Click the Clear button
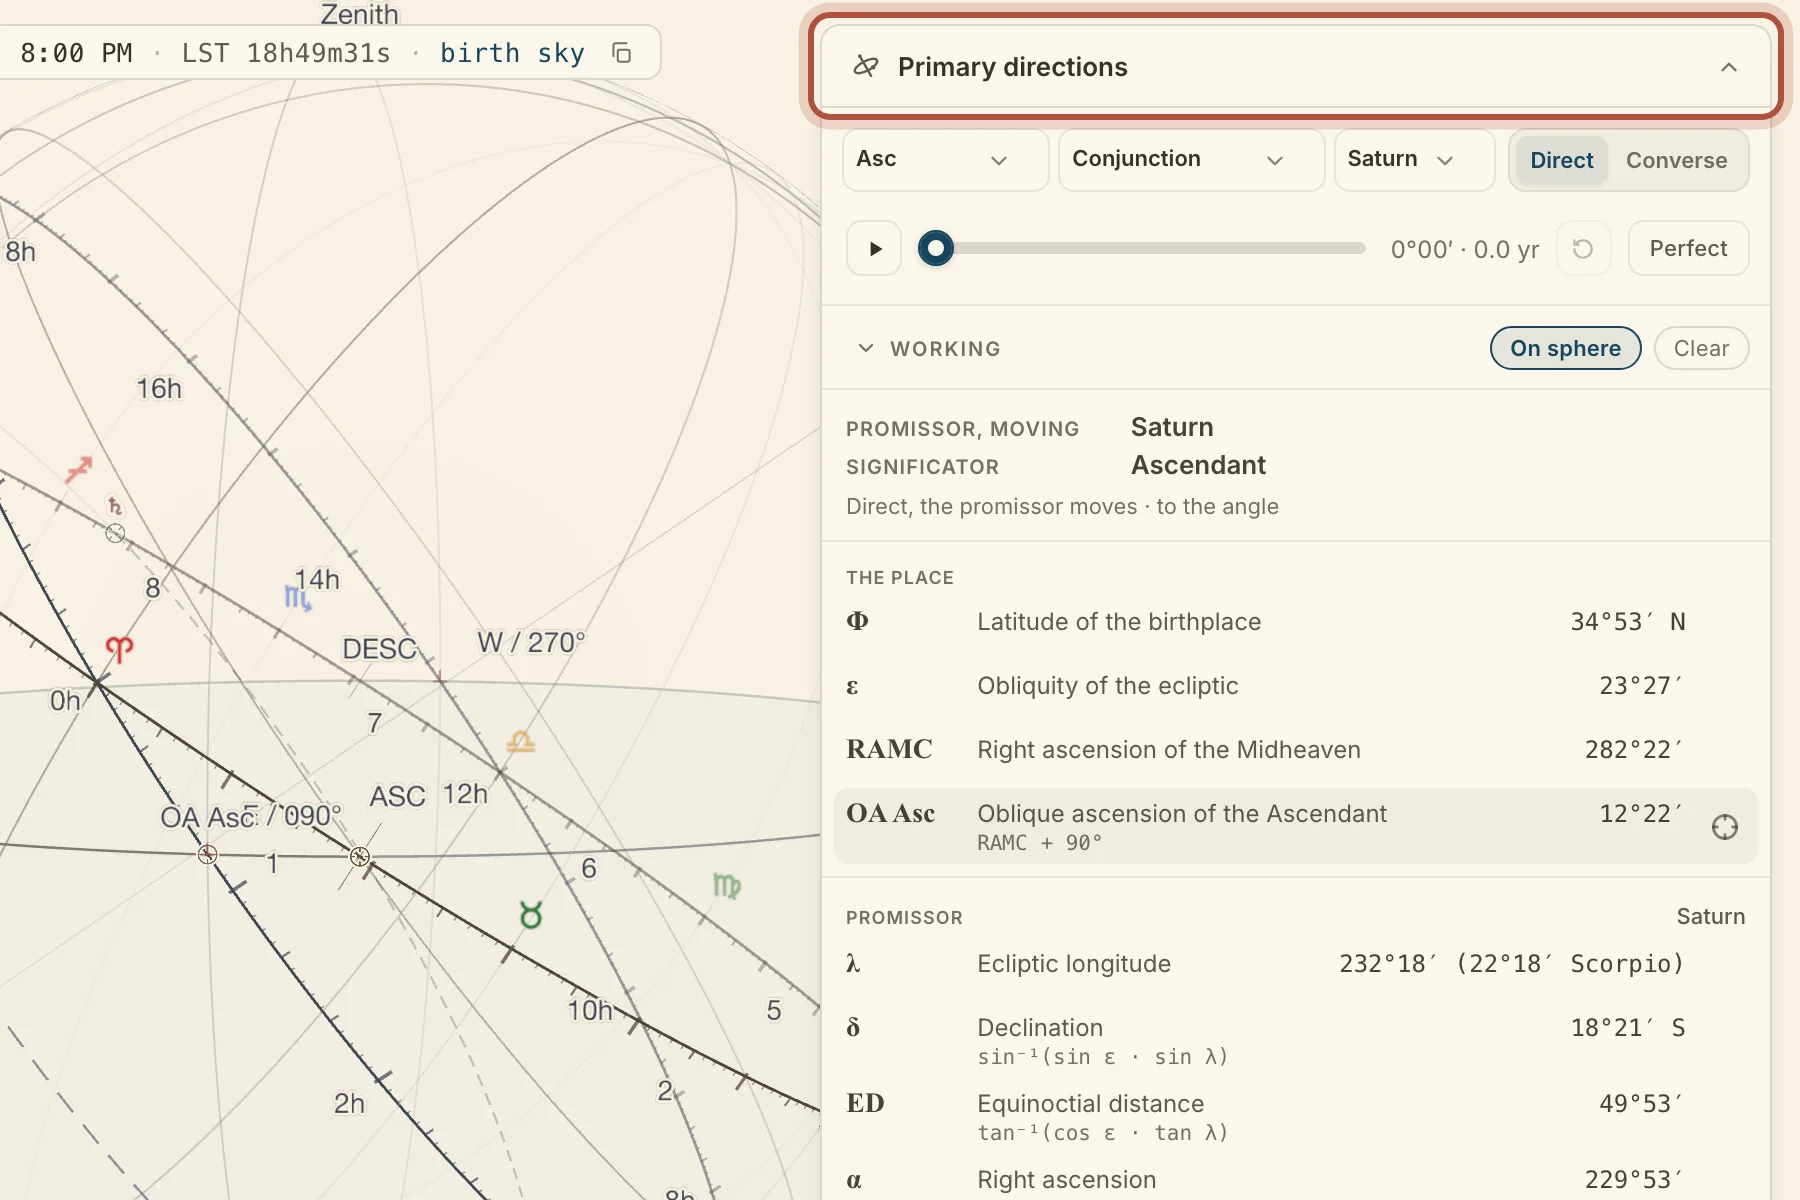 [x=1701, y=348]
